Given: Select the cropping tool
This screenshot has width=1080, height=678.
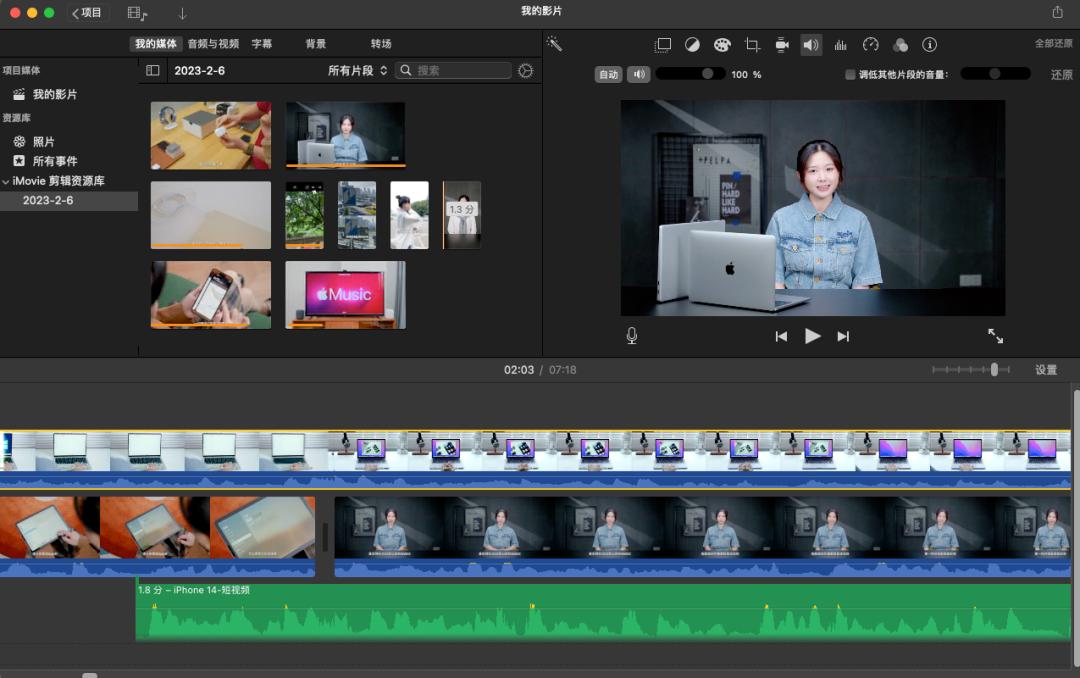Looking at the screenshot, I should (752, 45).
